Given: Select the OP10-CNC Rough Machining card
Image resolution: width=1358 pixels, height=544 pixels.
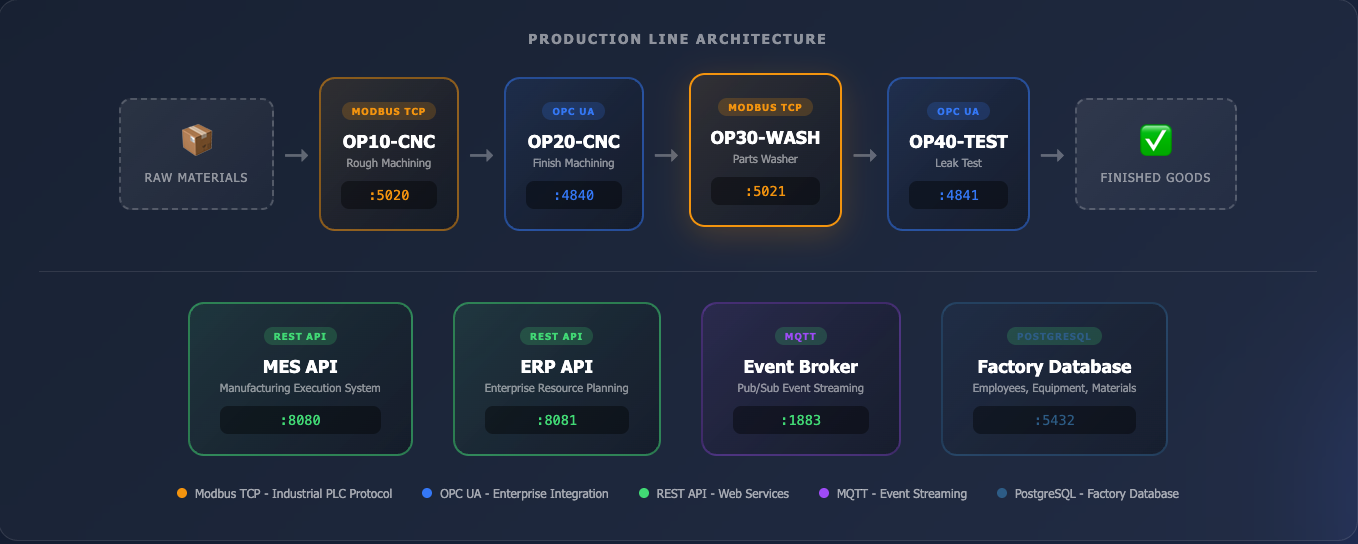Looking at the screenshot, I should click(x=389, y=154).
